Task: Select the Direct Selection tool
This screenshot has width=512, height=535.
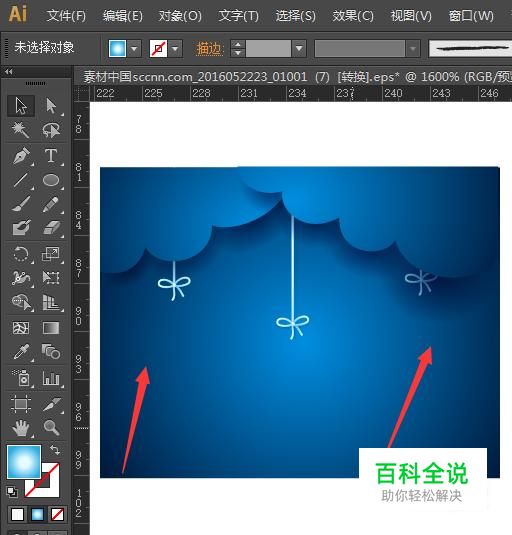Action: 51,105
